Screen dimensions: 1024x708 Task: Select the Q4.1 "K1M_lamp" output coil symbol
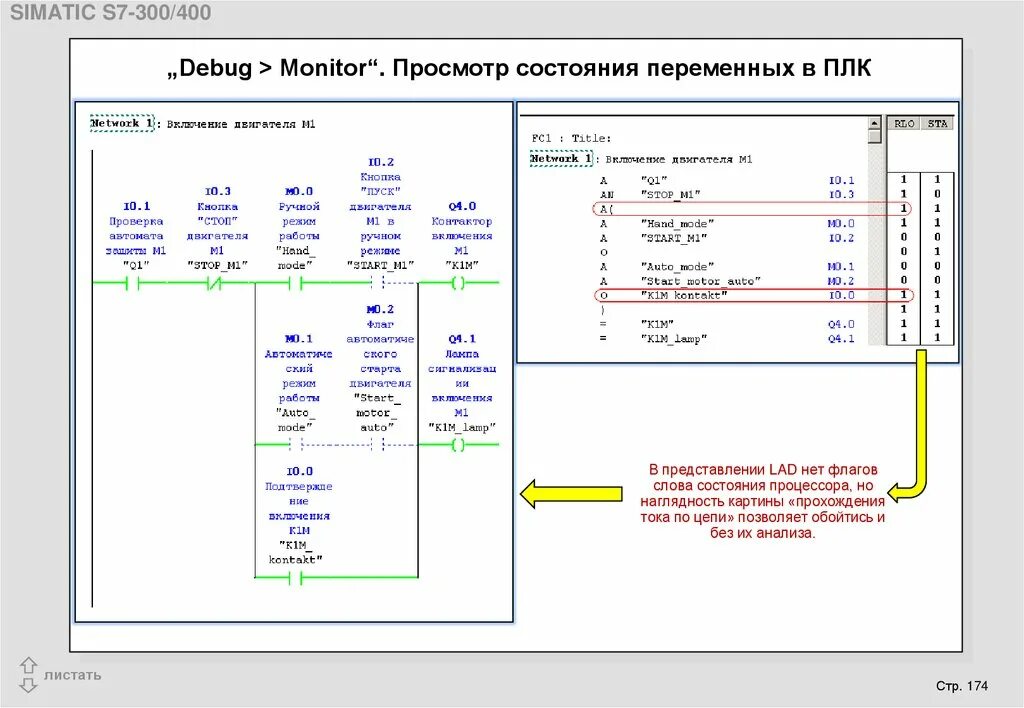point(458,445)
